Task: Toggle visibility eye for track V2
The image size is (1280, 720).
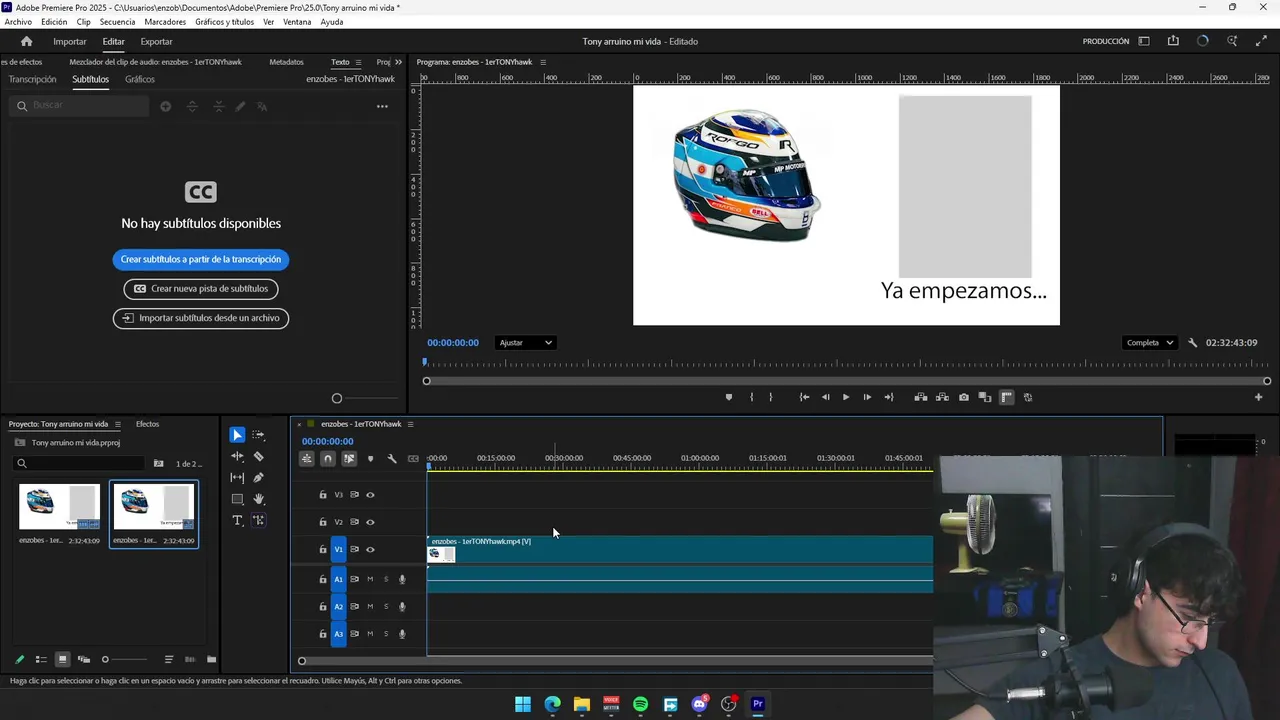Action: coord(370,522)
